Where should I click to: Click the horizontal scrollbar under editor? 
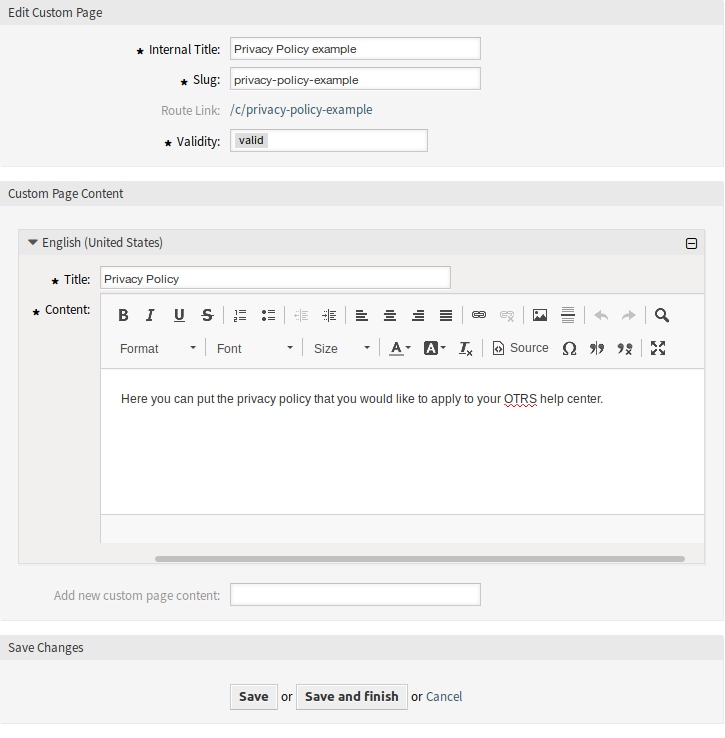point(419,559)
